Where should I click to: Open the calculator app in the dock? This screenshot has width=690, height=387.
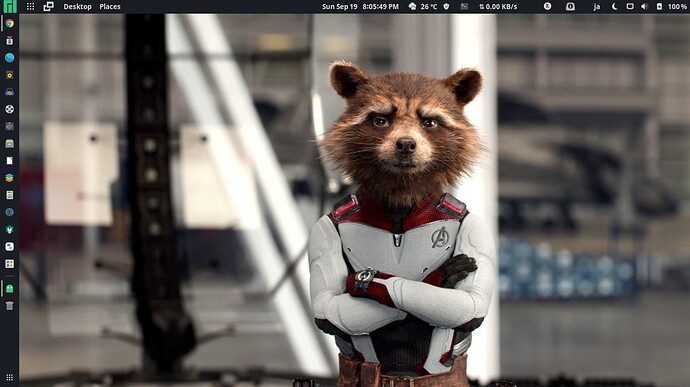[9, 195]
